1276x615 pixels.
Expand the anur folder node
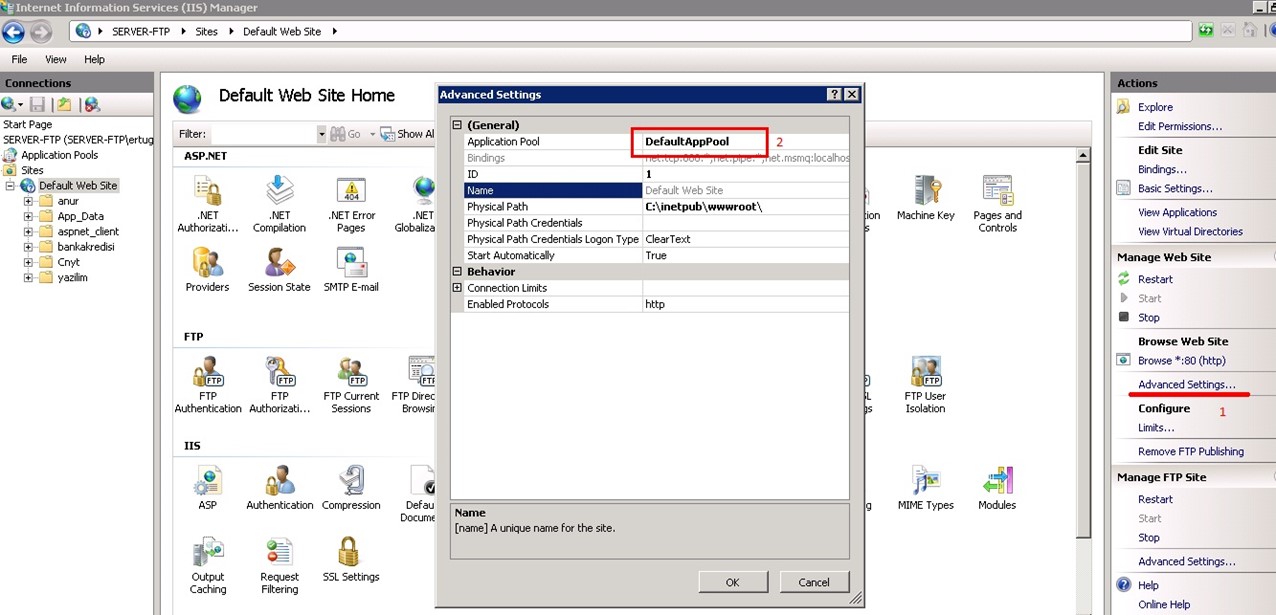30,201
